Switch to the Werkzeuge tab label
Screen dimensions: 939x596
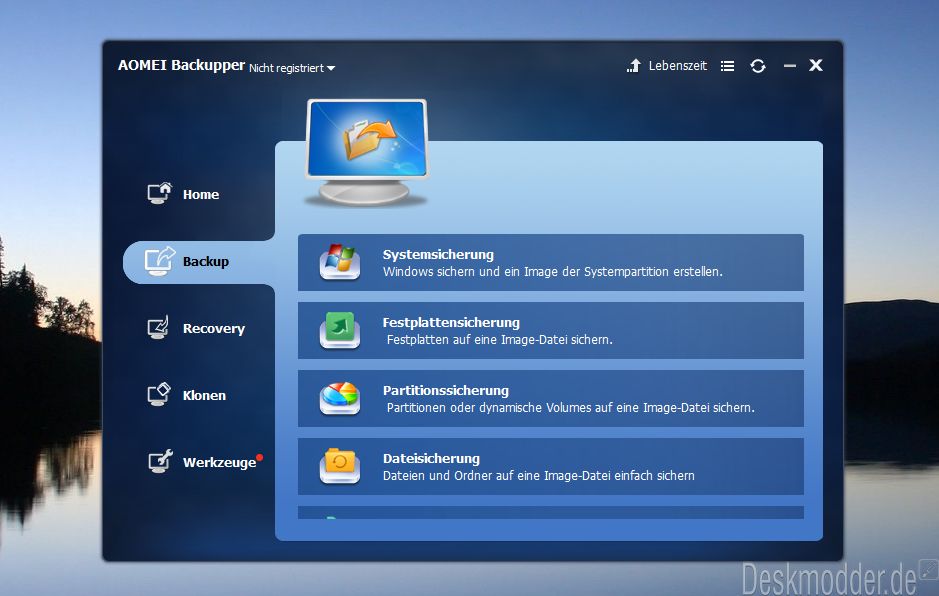click(219, 462)
